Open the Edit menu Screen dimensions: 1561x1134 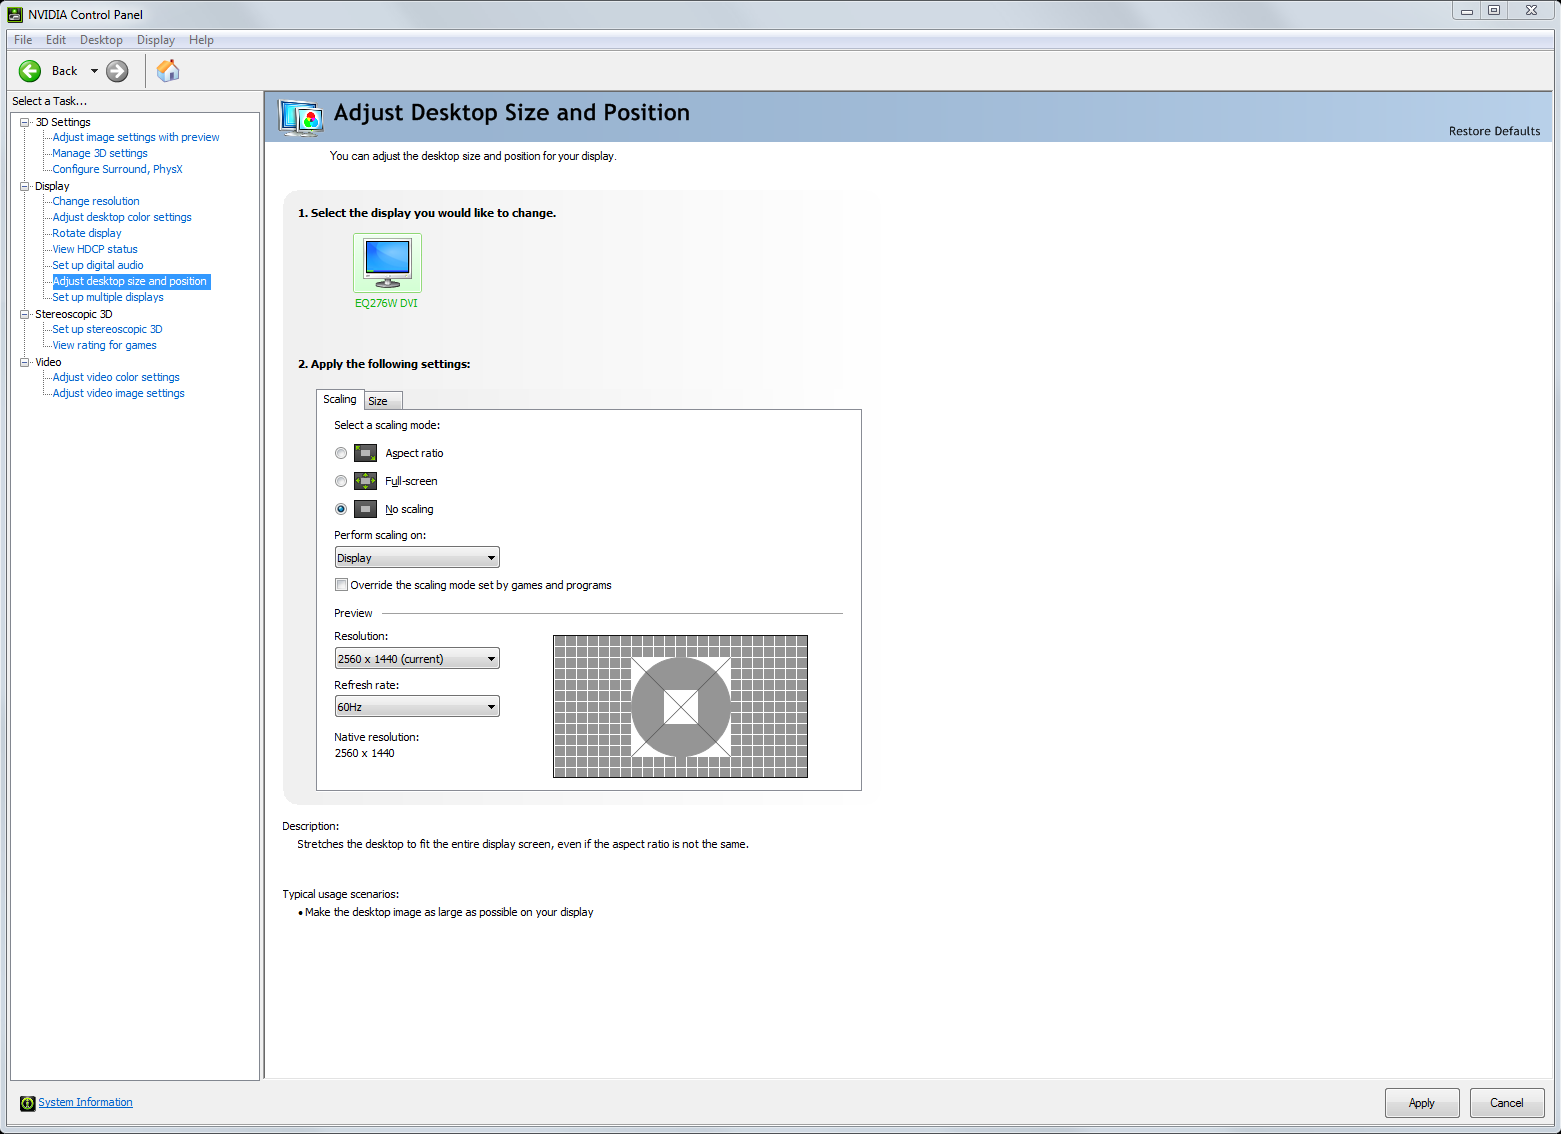coord(56,40)
